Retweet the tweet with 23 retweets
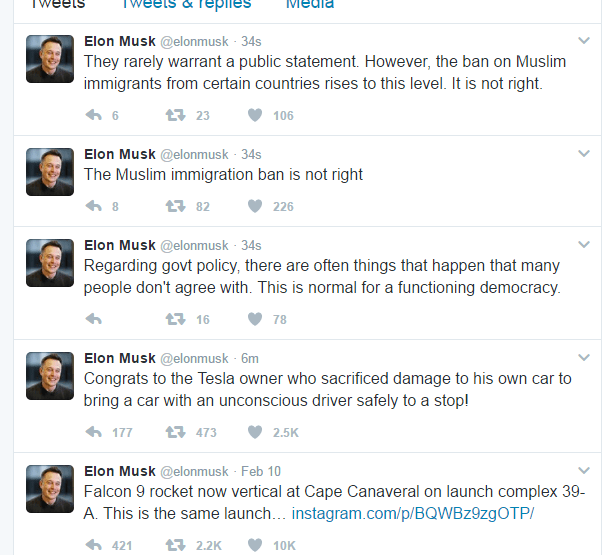This screenshot has width=602, height=555. [x=175, y=115]
